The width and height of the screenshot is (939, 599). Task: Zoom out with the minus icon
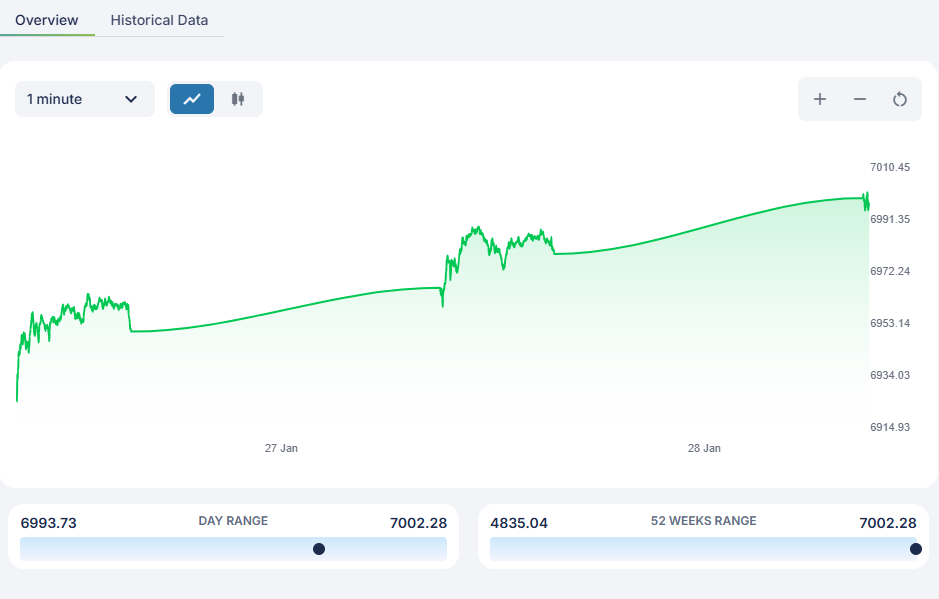click(x=860, y=99)
